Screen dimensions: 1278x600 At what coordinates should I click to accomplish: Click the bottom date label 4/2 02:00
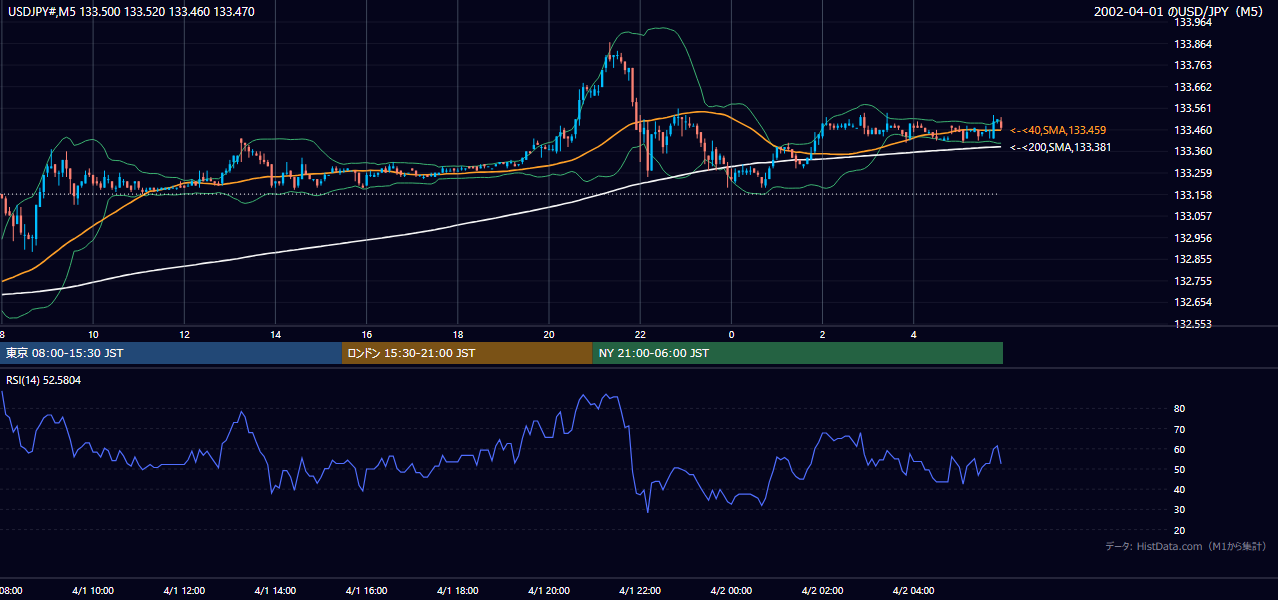click(822, 591)
